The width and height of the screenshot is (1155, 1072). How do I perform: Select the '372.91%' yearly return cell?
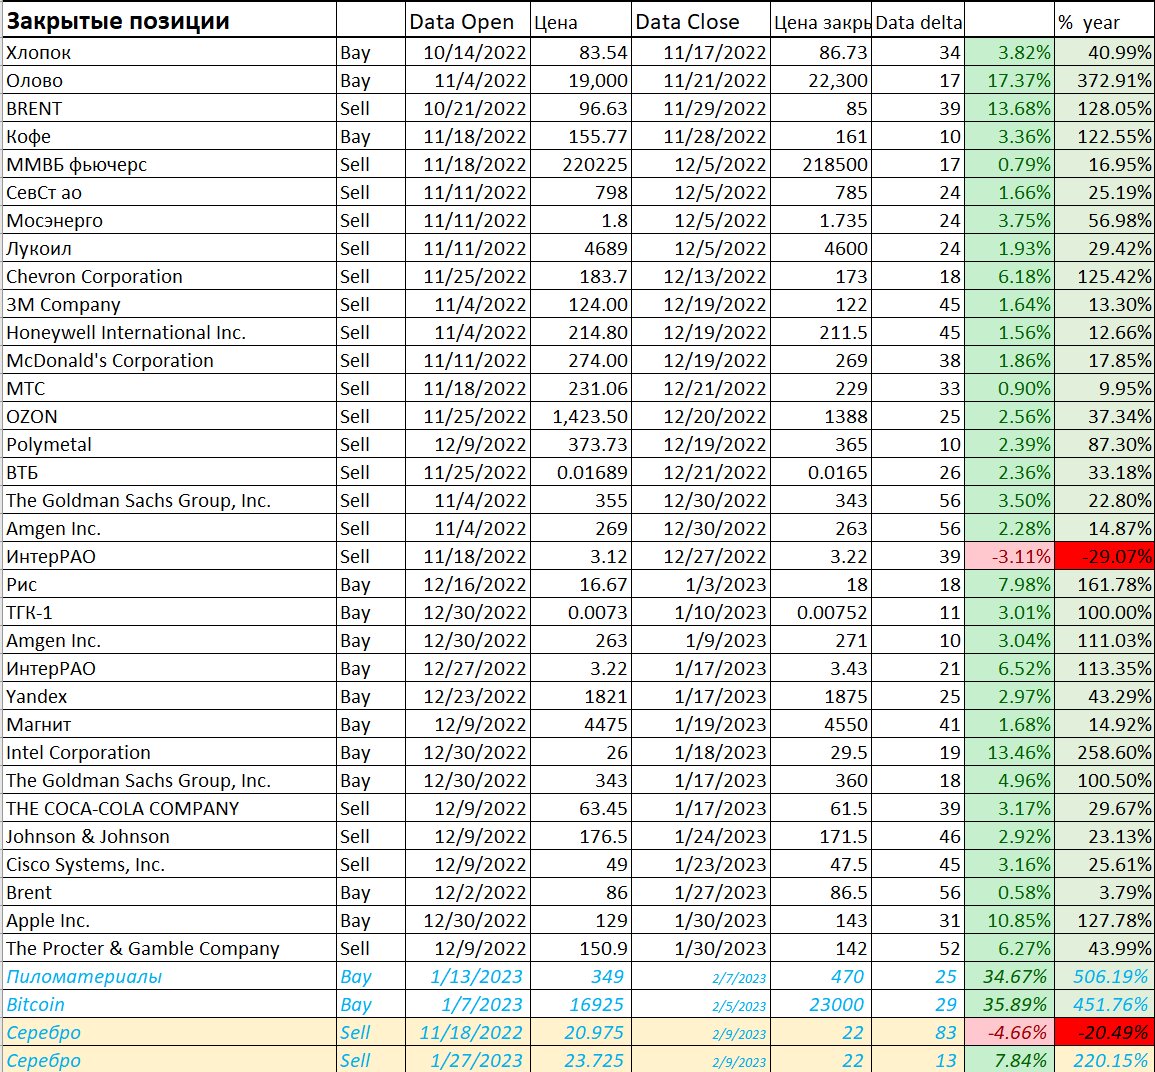pos(1104,80)
